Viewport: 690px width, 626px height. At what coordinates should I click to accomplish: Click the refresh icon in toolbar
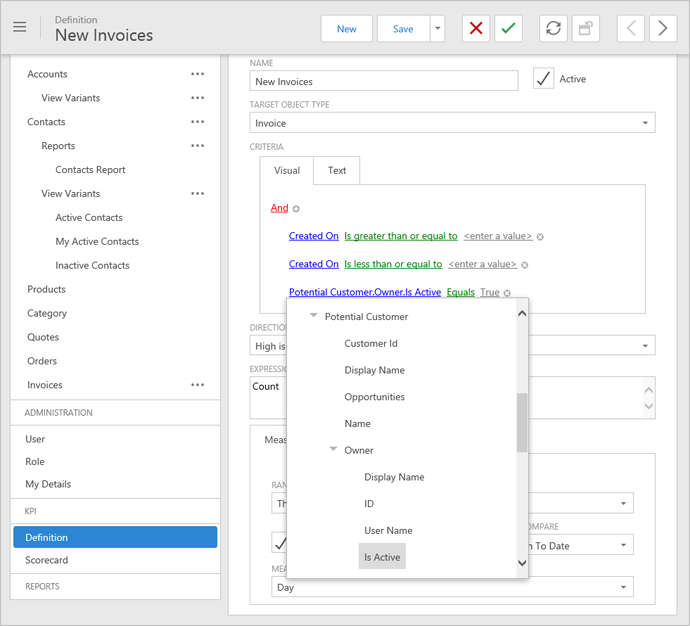[x=553, y=29]
